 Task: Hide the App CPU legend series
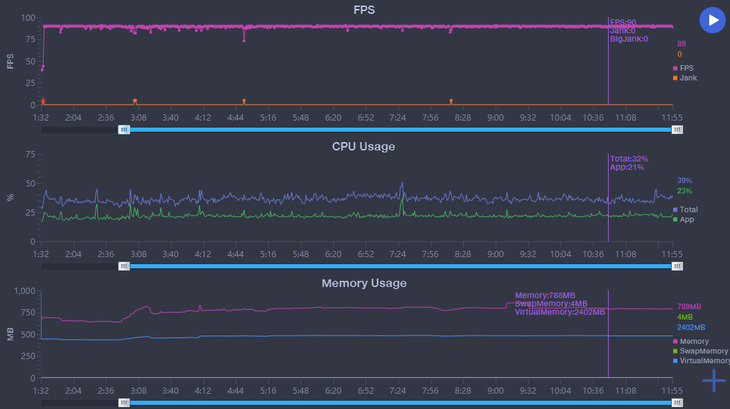pos(685,219)
